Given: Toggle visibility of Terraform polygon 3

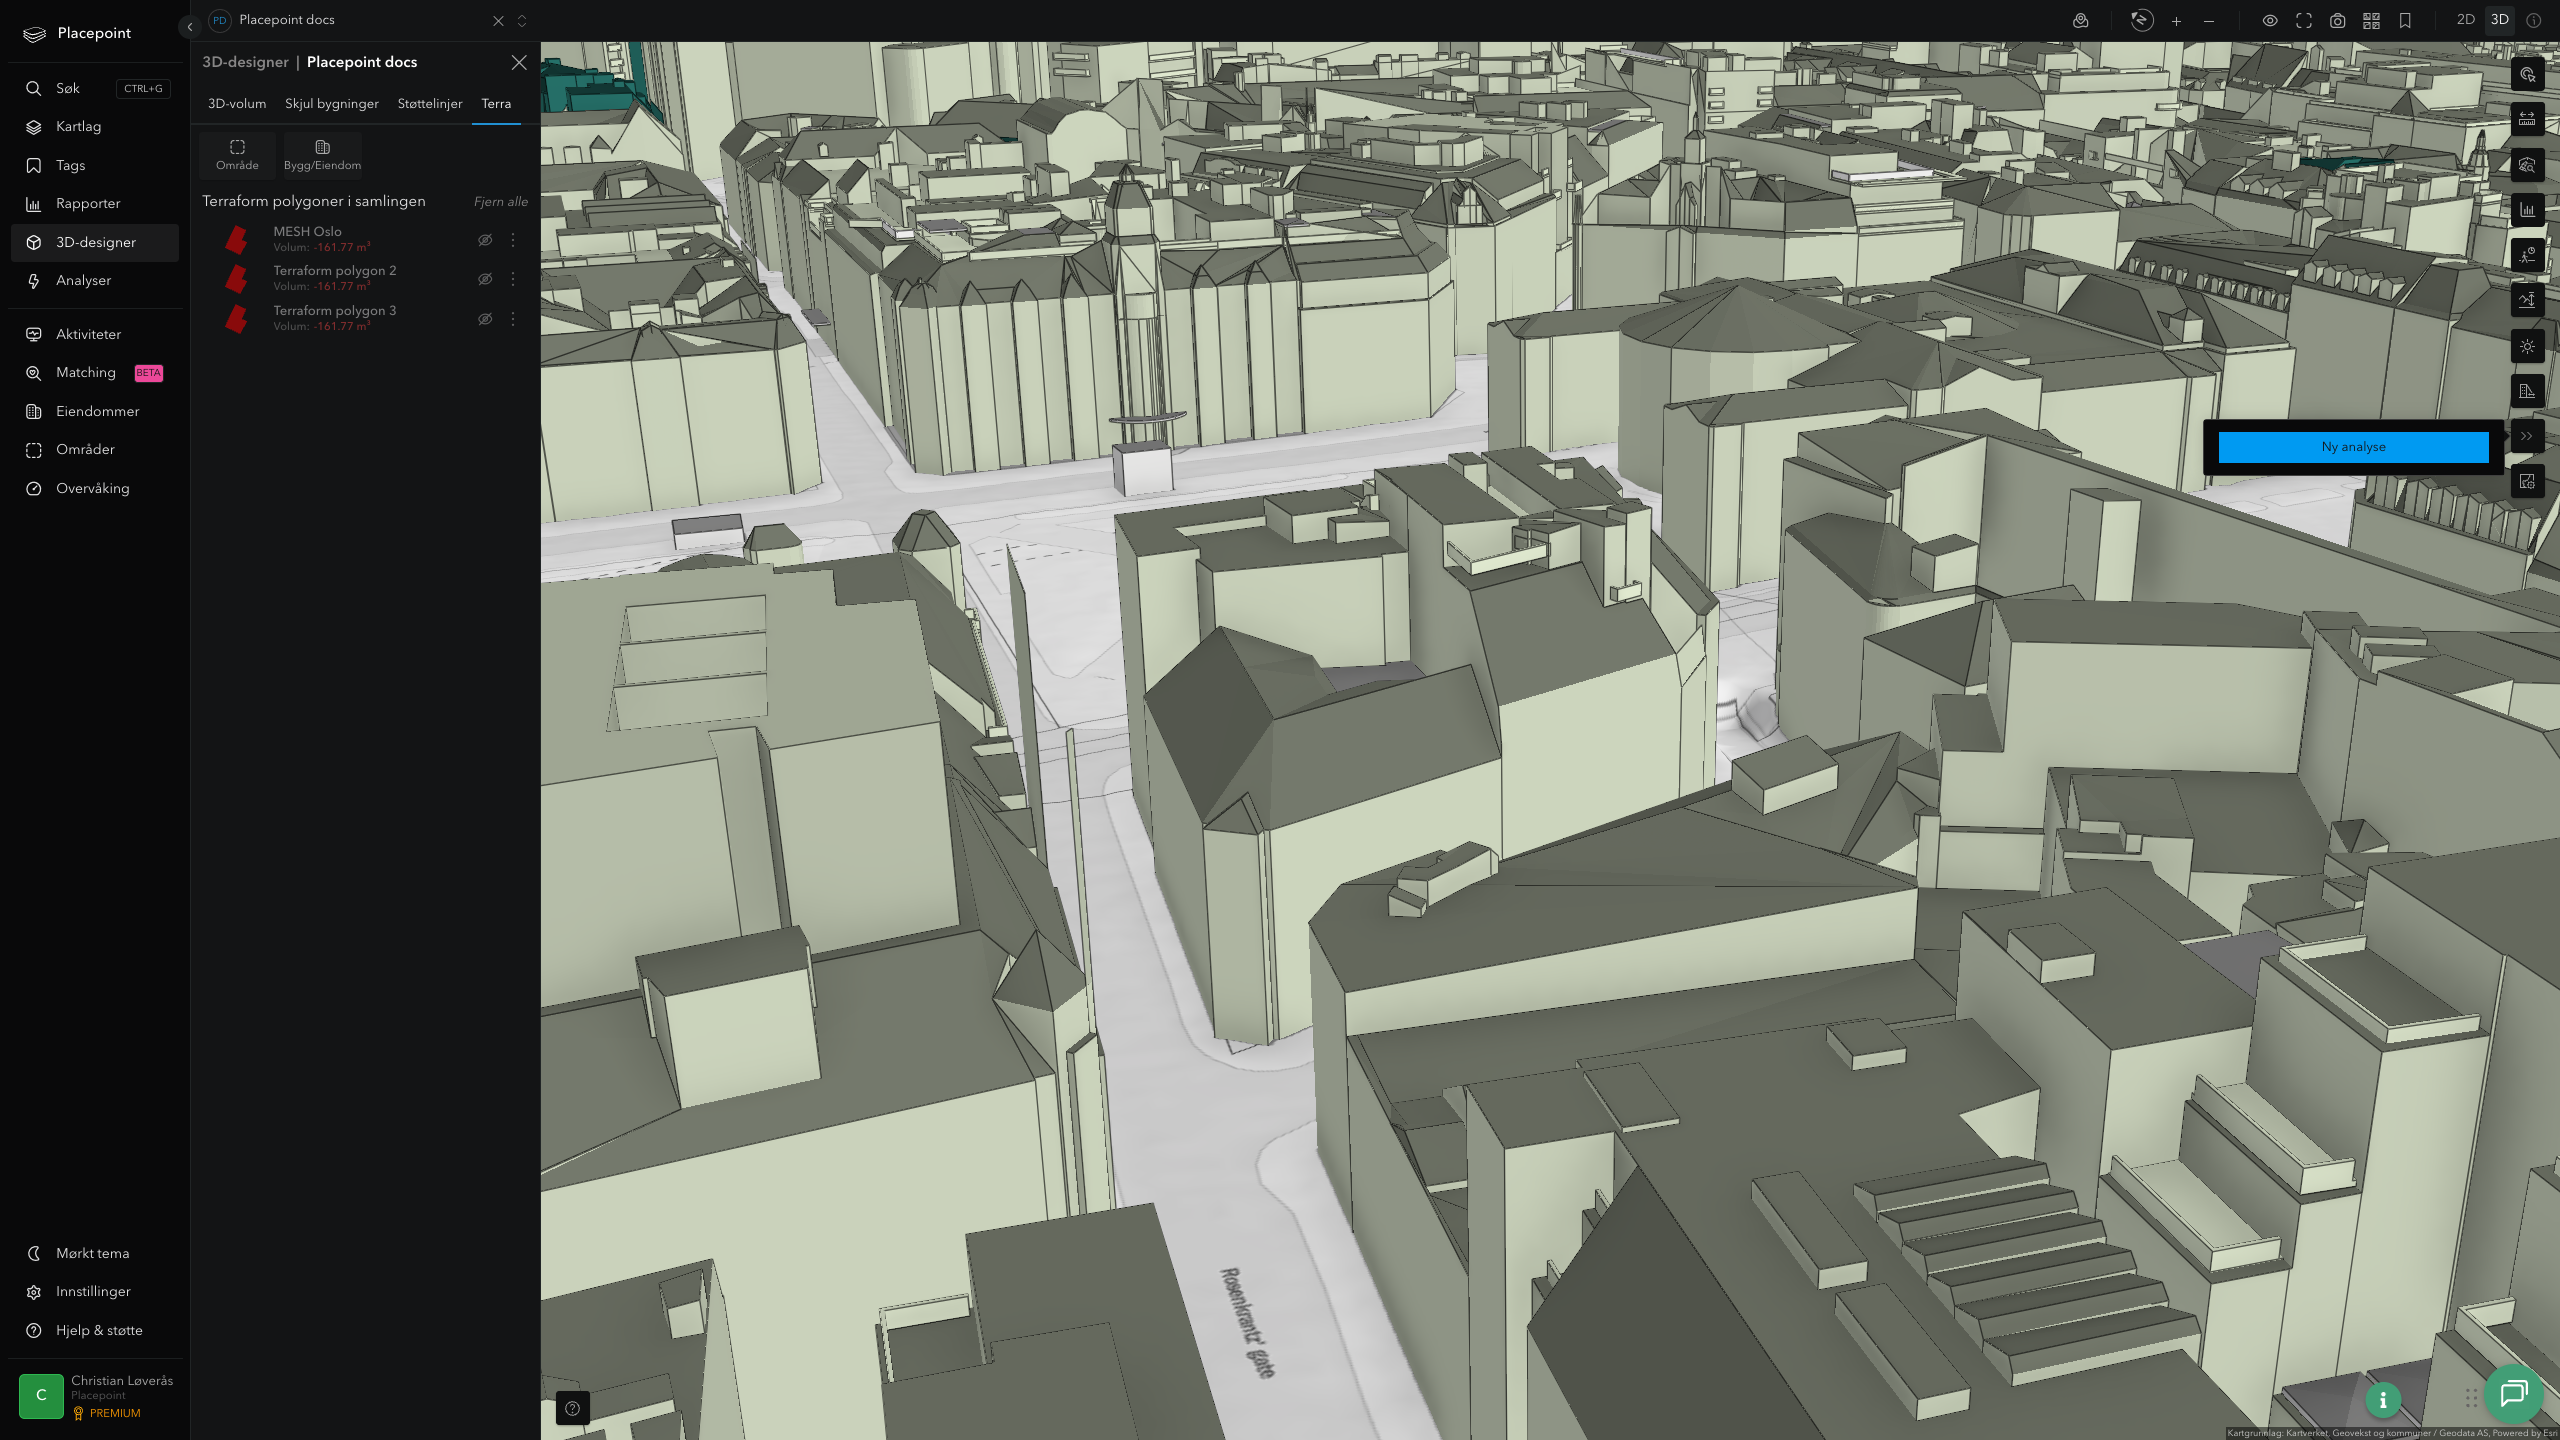Looking at the screenshot, I should [x=485, y=319].
